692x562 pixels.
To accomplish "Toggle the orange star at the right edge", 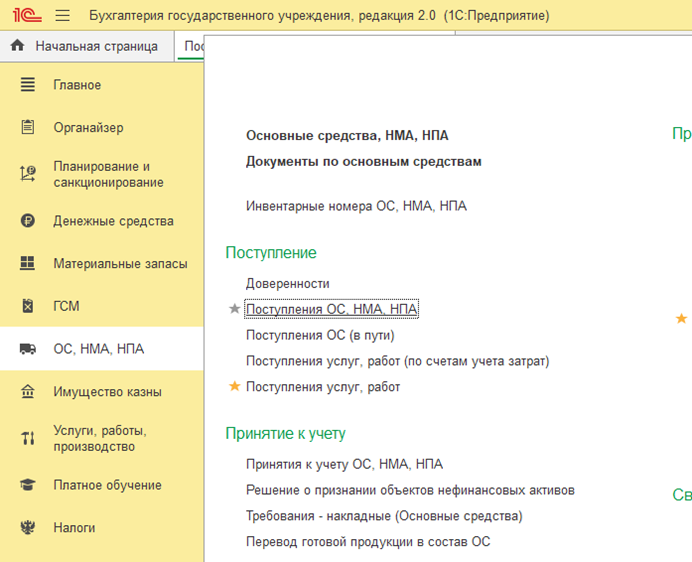I will coord(681,318).
